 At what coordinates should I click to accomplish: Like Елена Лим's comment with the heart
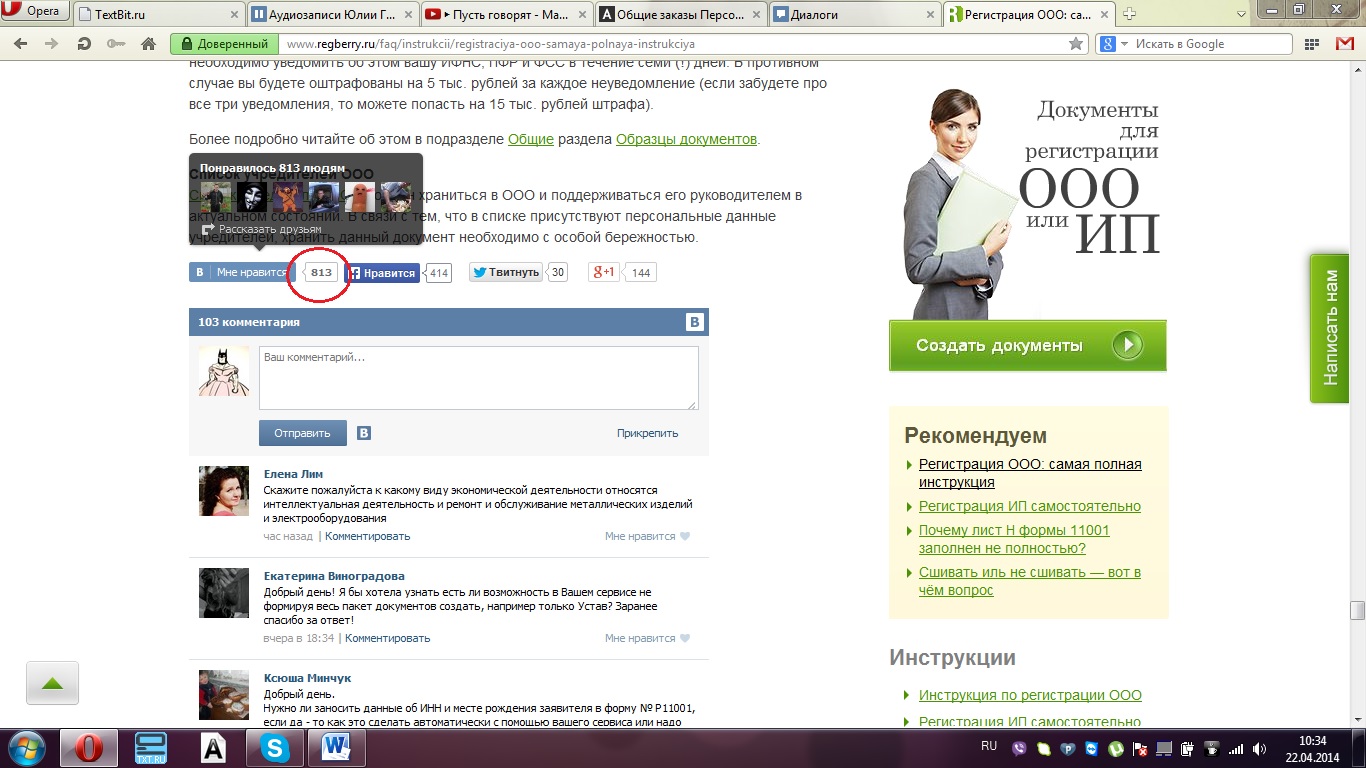685,536
